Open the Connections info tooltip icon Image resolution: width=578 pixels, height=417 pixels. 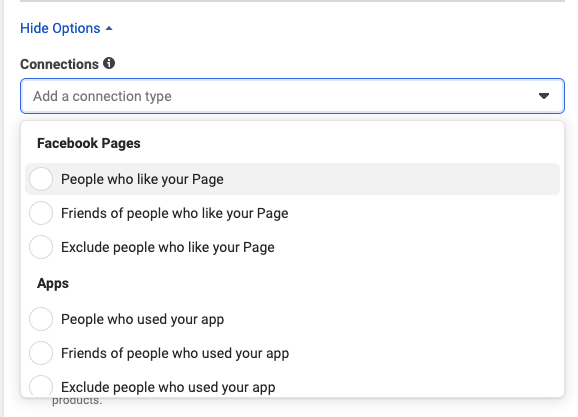pos(109,63)
